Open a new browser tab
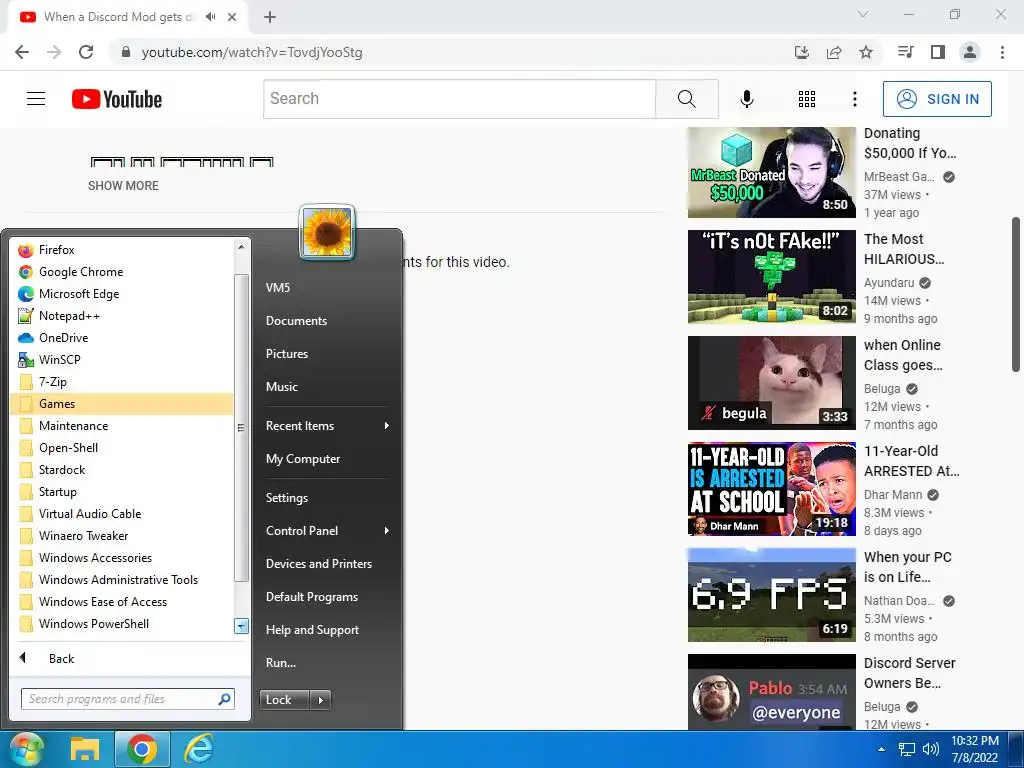The height and width of the screenshot is (768, 1024). [x=270, y=17]
